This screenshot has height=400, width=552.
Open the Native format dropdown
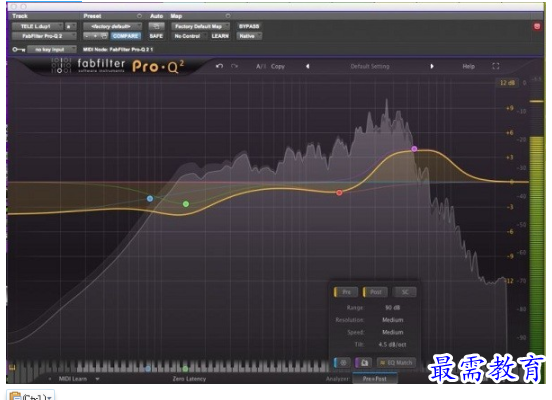click(x=249, y=36)
